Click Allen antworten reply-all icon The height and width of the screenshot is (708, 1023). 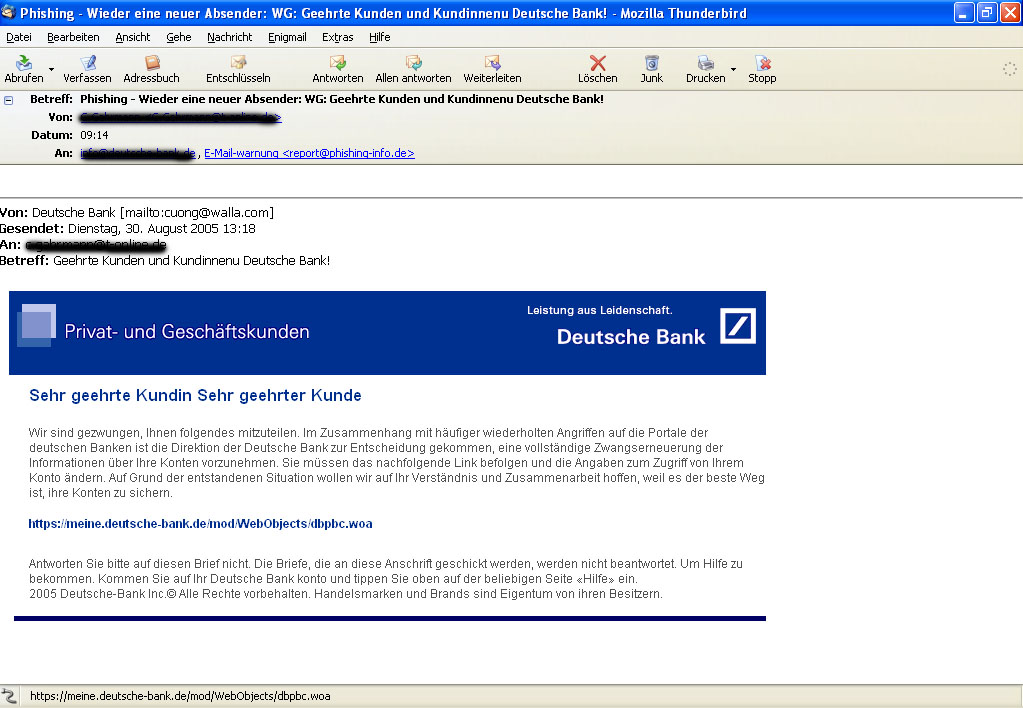(413, 63)
